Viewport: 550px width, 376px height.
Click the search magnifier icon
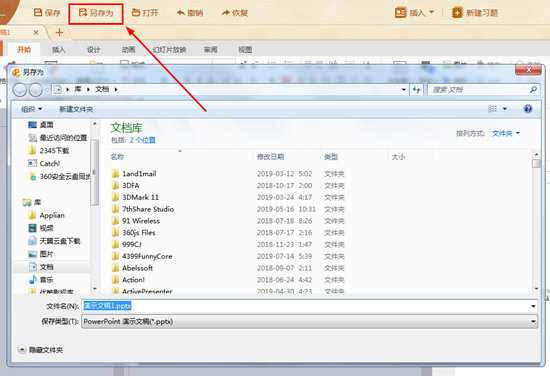(x=533, y=89)
